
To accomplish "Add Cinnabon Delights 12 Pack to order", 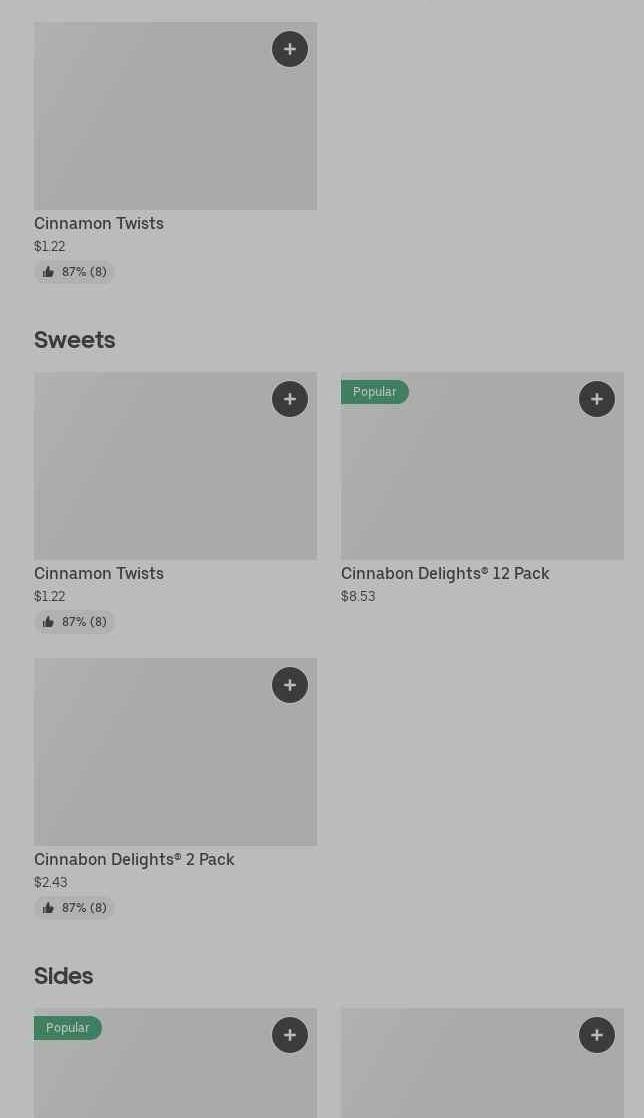I will 597,399.
